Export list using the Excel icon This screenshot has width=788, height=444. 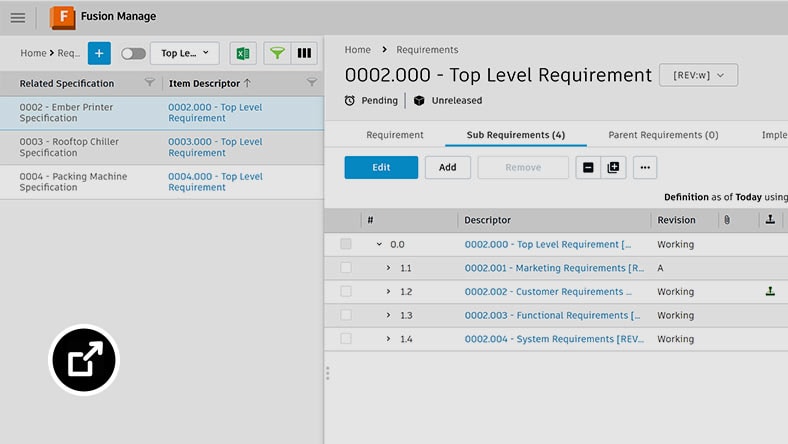coord(242,53)
